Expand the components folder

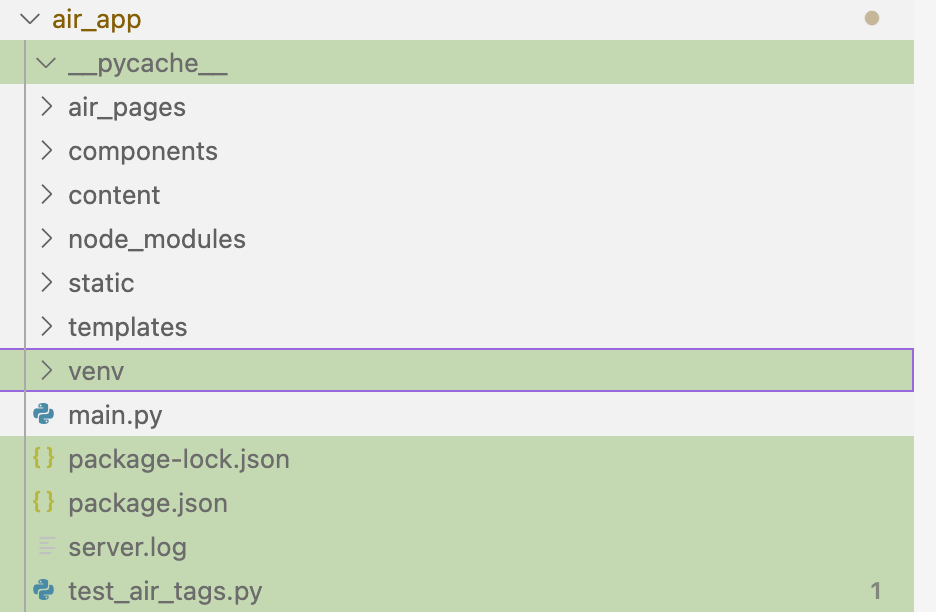(46, 151)
